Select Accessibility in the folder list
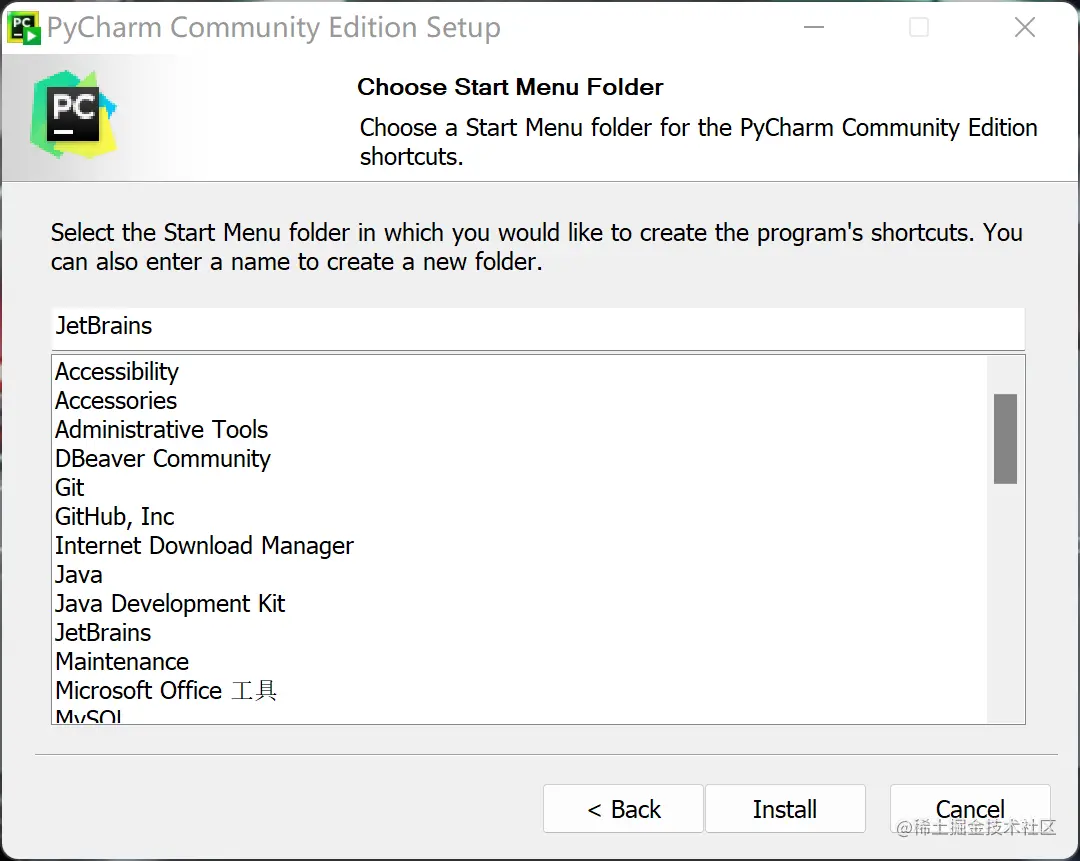The image size is (1080, 861). pos(117,372)
